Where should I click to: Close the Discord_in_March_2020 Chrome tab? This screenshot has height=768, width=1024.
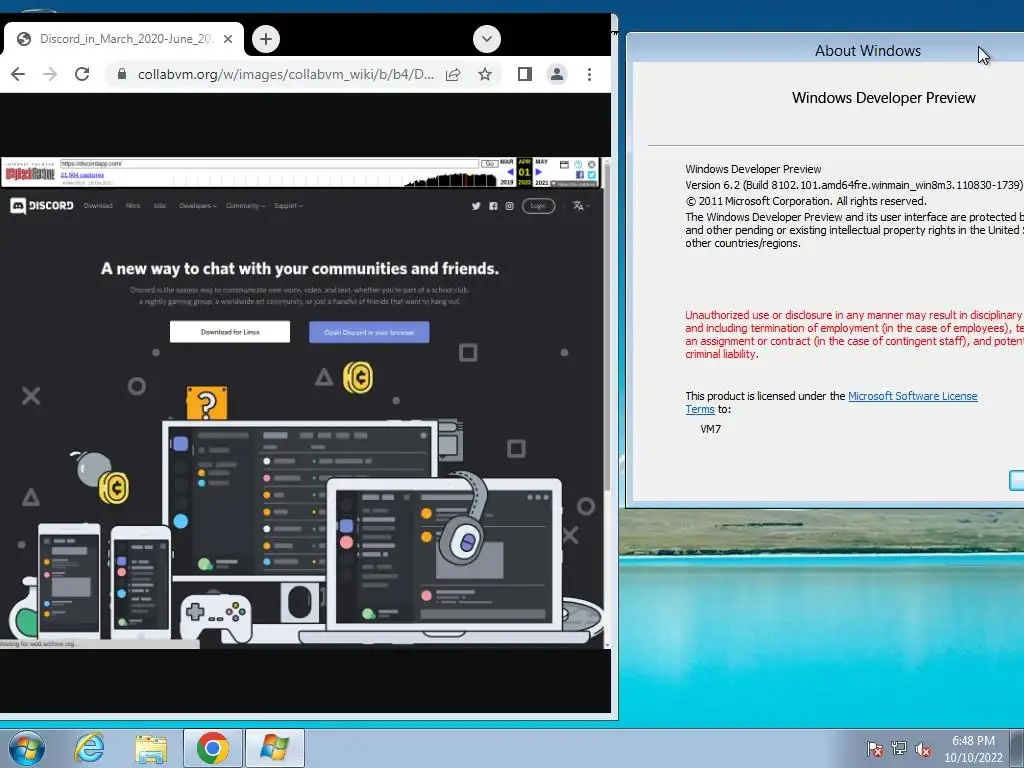pyautogui.click(x=228, y=39)
